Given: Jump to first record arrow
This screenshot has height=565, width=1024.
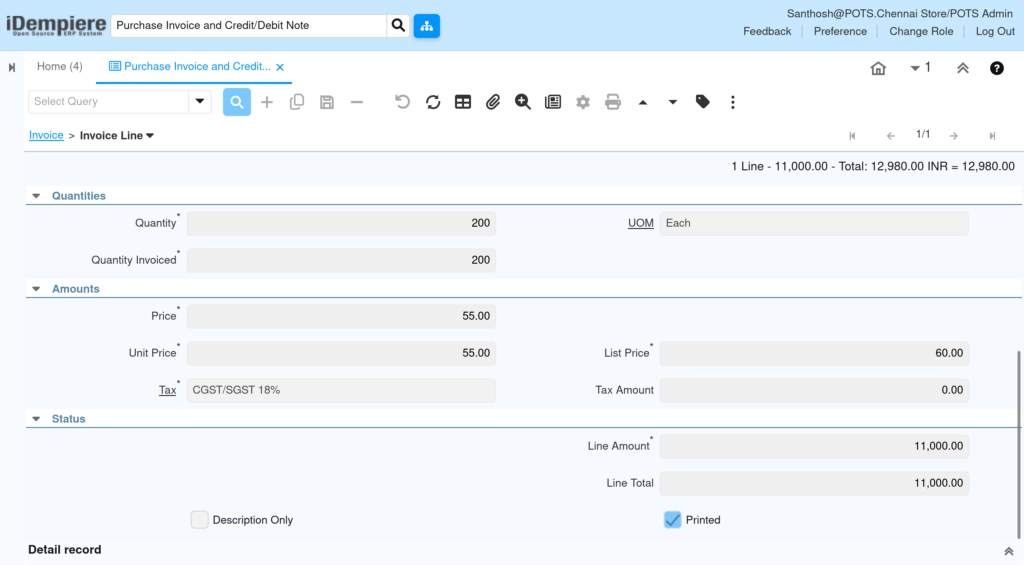Looking at the screenshot, I should 852,136.
